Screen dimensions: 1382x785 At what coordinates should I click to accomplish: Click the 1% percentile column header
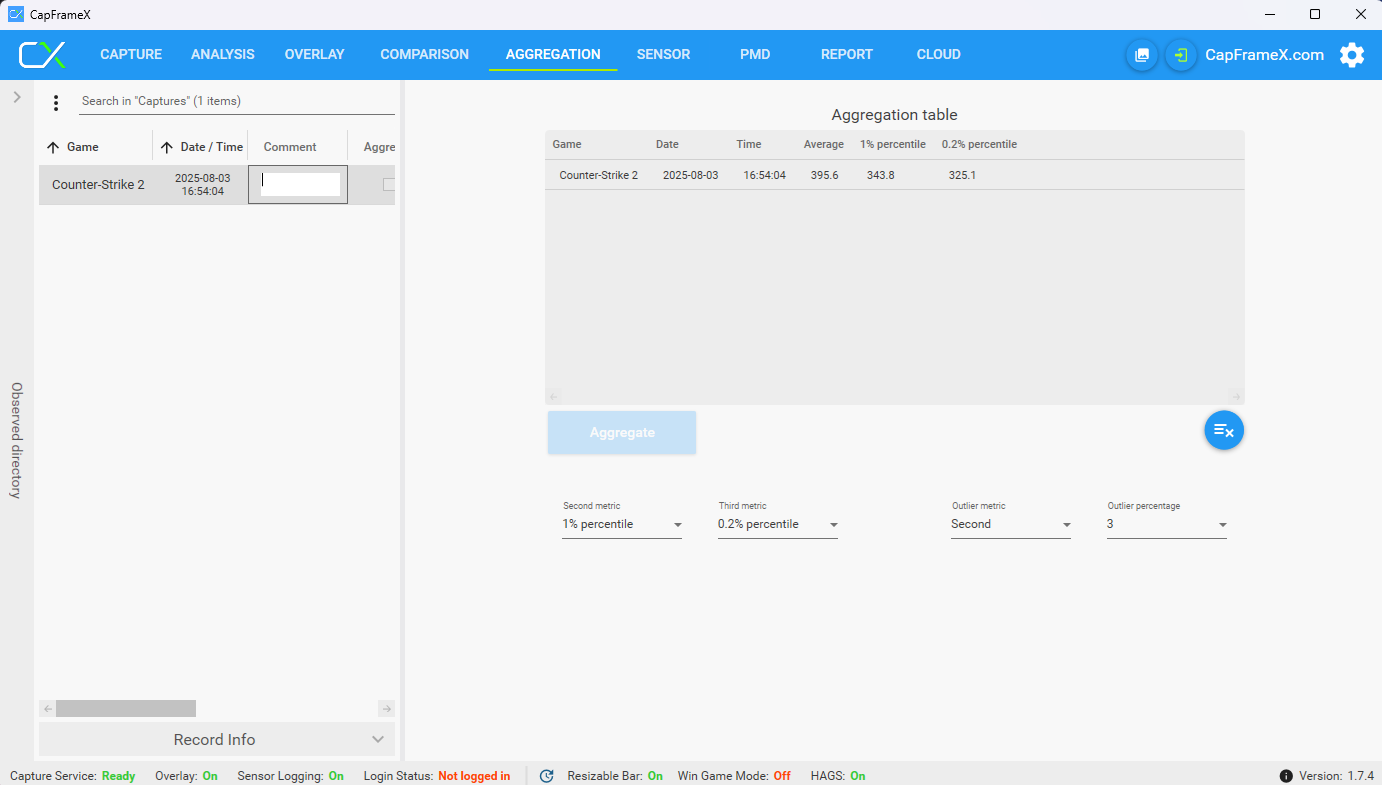[893, 145]
